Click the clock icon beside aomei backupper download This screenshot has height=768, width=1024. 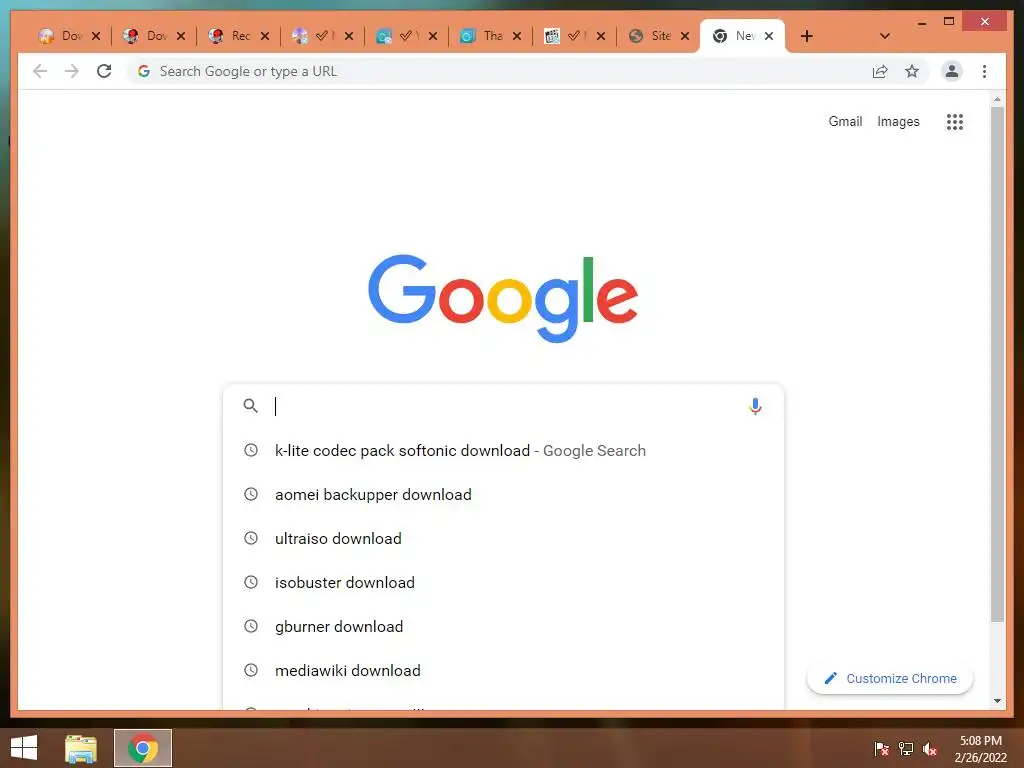[251, 494]
